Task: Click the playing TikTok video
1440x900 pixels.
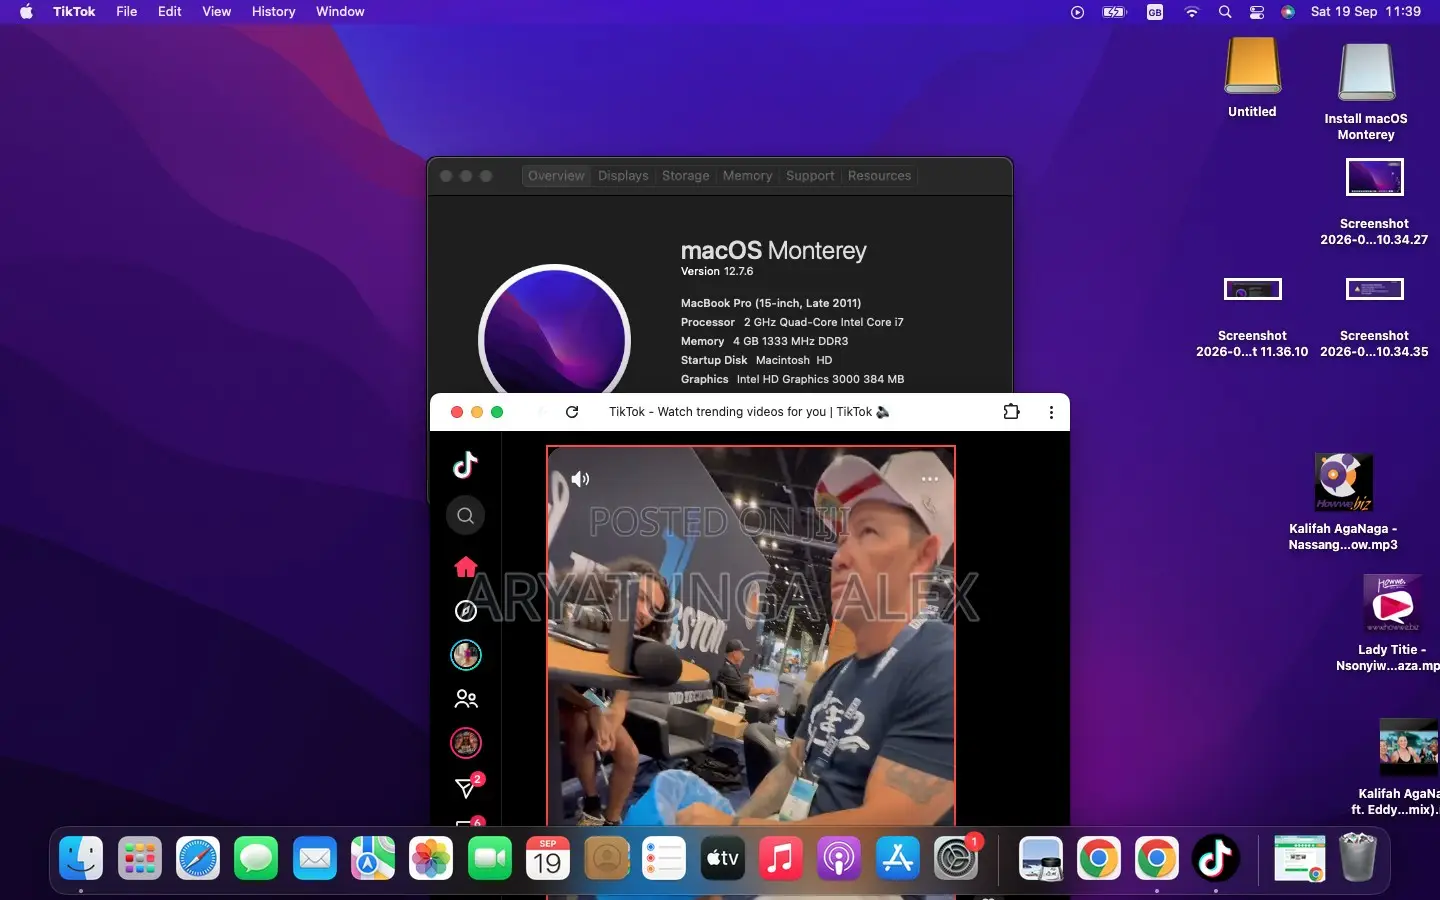Action: [751, 636]
